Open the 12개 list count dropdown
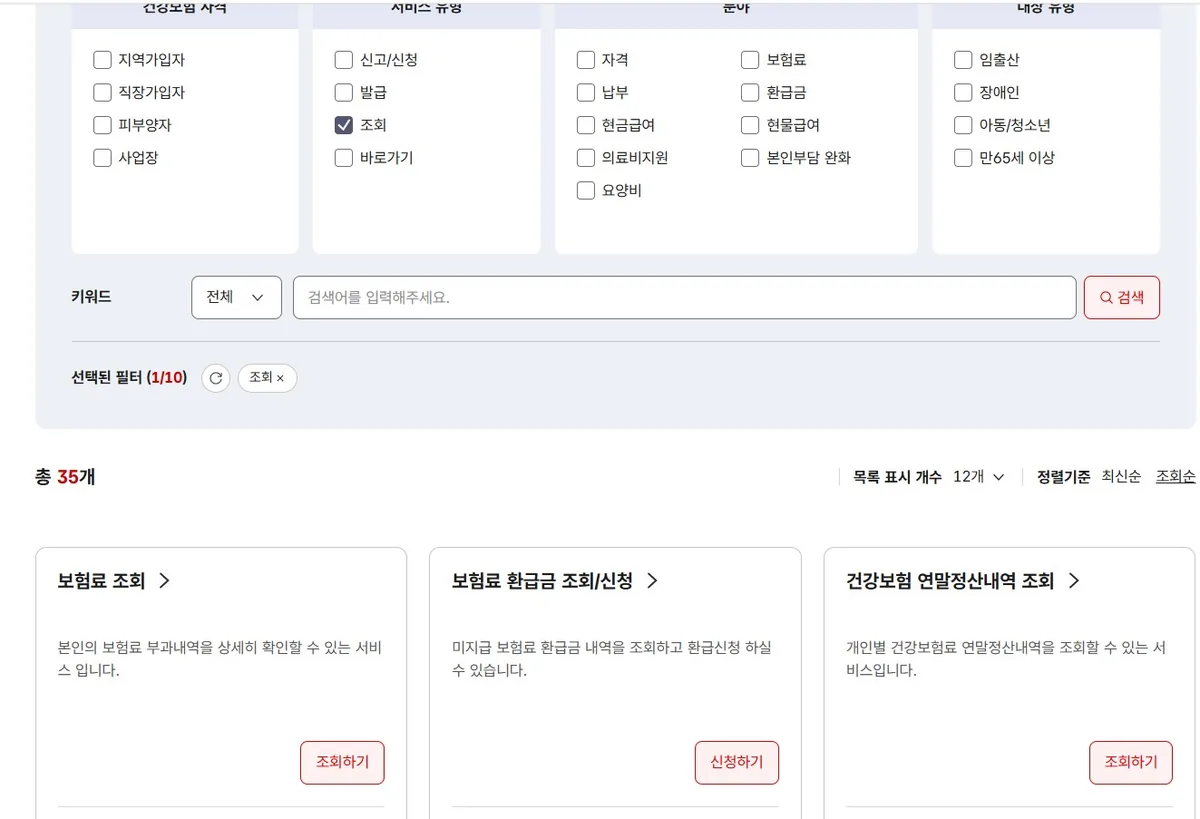1200x819 pixels. tap(979, 477)
